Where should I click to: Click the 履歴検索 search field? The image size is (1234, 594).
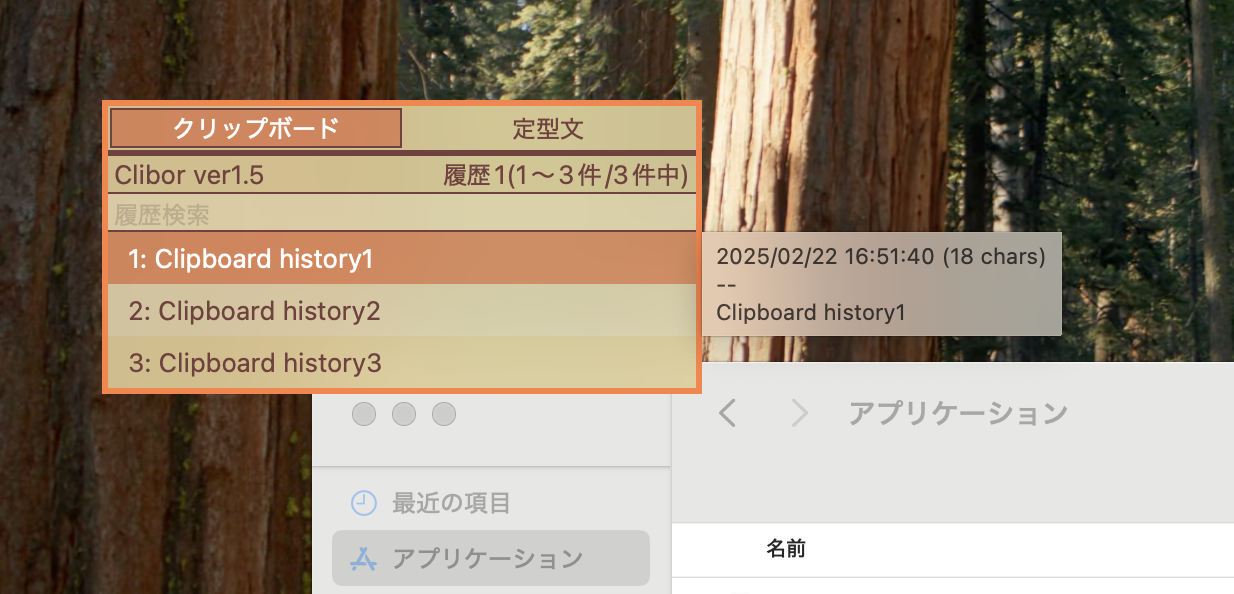pos(402,214)
